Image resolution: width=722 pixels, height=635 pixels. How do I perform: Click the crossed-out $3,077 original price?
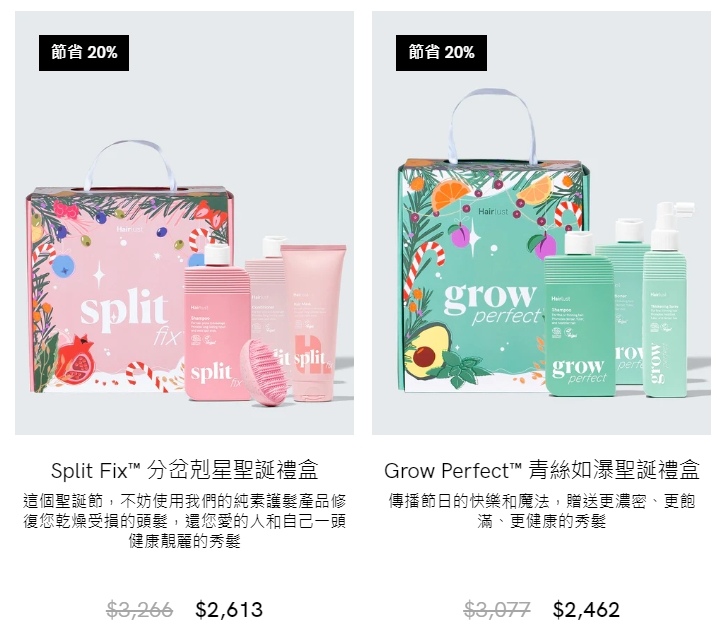click(x=497, y=610)
